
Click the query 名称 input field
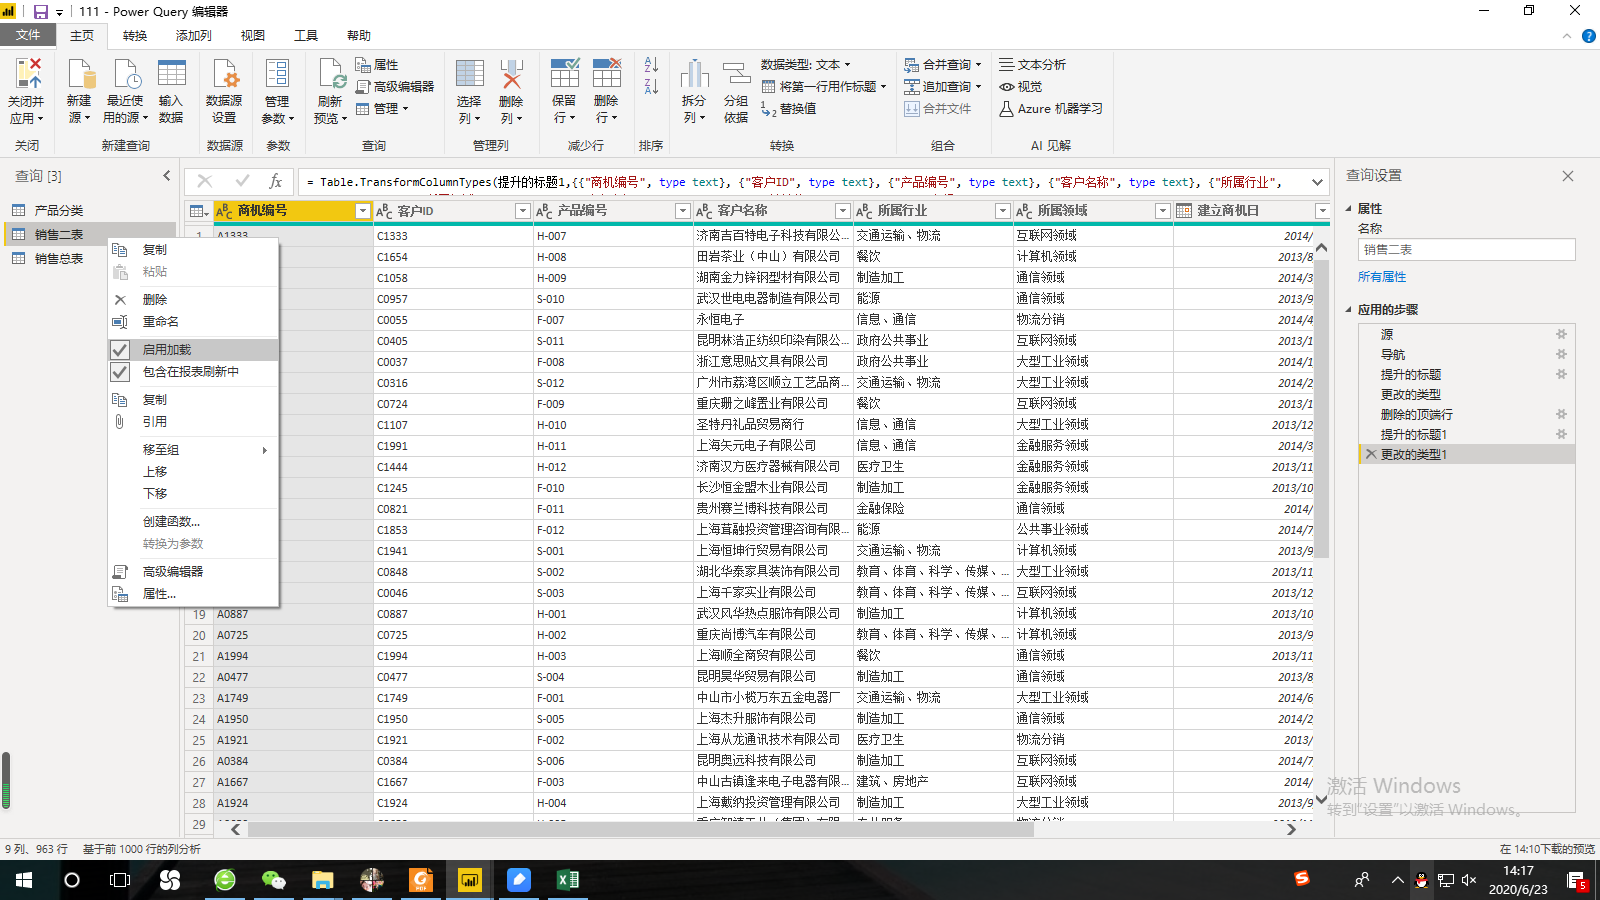pos(1466,250)
